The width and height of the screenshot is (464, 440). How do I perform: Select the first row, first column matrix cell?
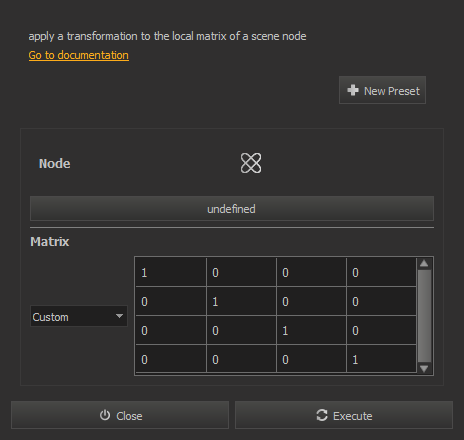click(171, 272)
